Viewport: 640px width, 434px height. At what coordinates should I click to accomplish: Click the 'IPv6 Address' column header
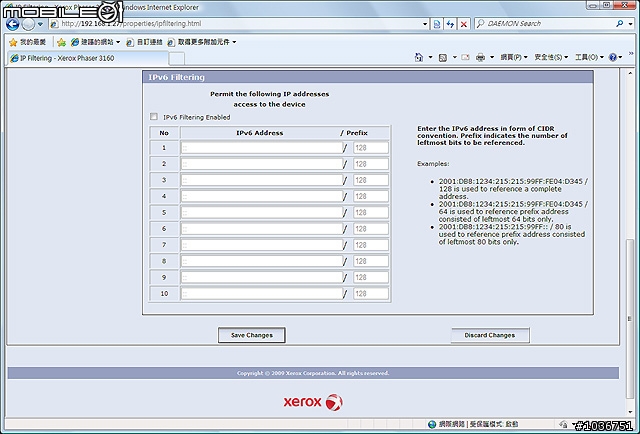pos(260,133)
